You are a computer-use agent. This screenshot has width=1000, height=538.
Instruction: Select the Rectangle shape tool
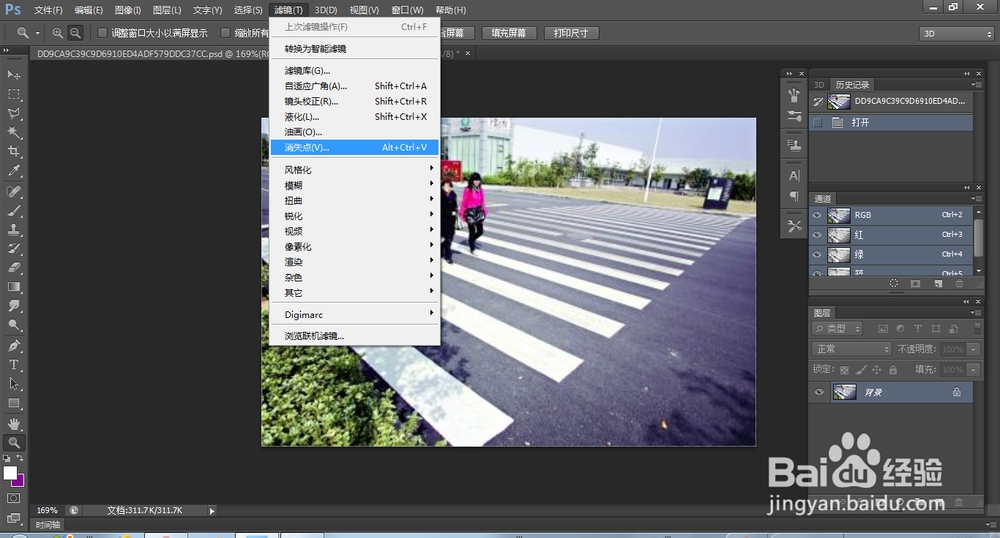(13, 404)
